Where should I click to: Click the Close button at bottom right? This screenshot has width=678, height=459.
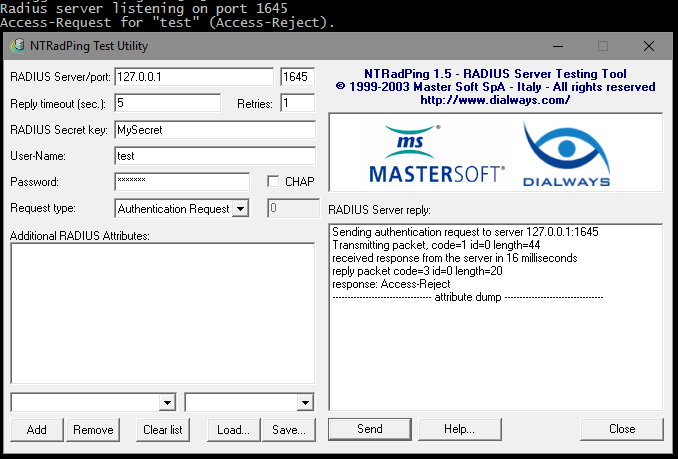[x=621, y=429]
